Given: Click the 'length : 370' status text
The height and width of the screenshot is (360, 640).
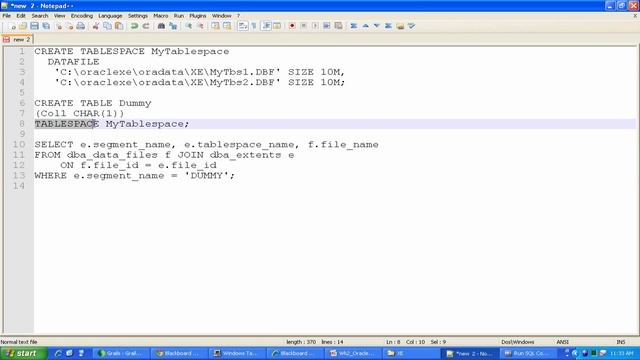Looking at the screenshot, I should (301, 342).
